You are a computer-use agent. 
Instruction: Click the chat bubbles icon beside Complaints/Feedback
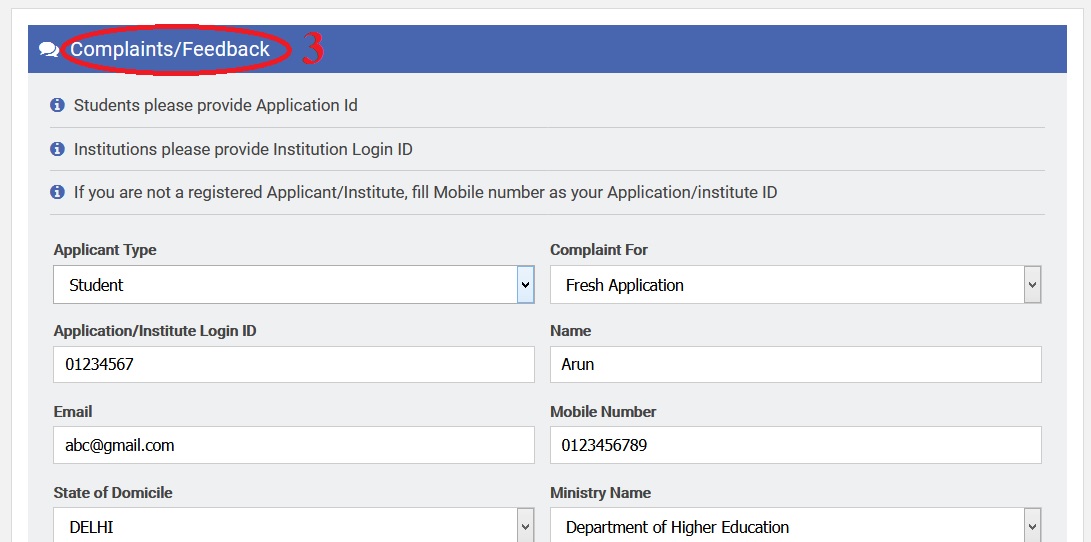(x=49, y=49)
